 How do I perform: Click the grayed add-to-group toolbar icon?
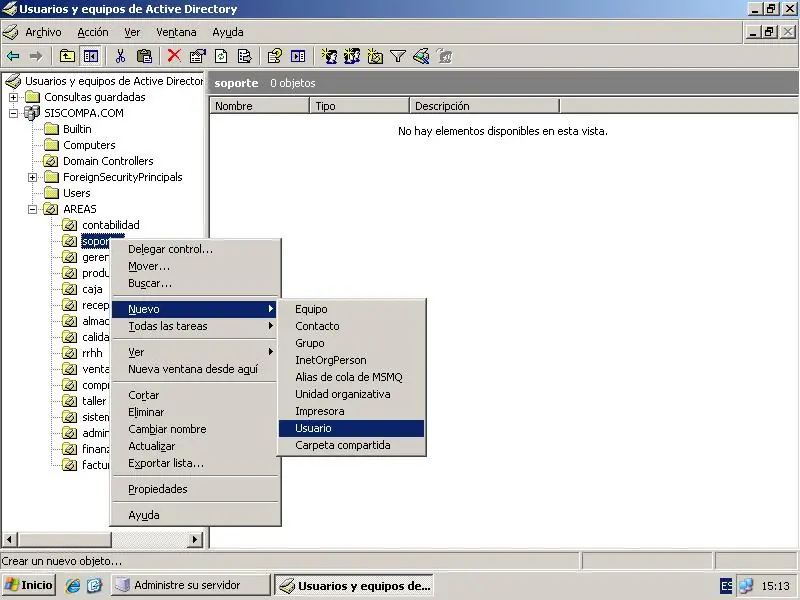coord(445,56)
